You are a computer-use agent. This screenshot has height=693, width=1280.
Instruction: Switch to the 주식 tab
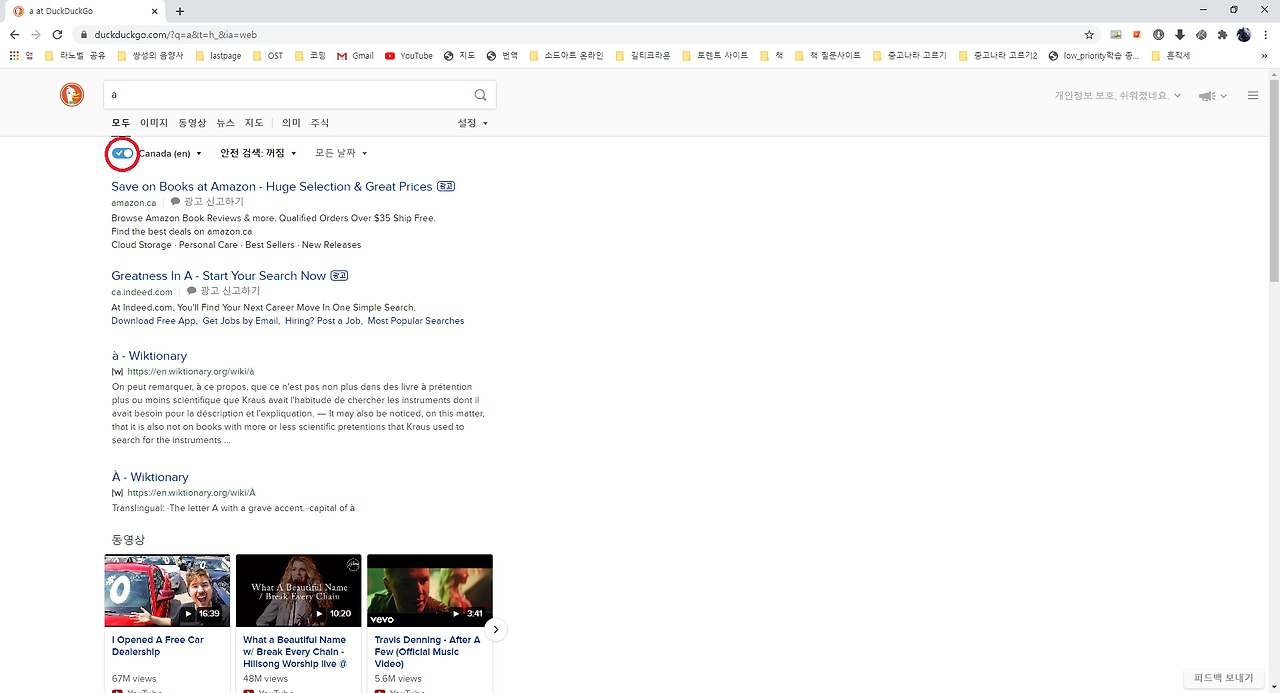320,123
